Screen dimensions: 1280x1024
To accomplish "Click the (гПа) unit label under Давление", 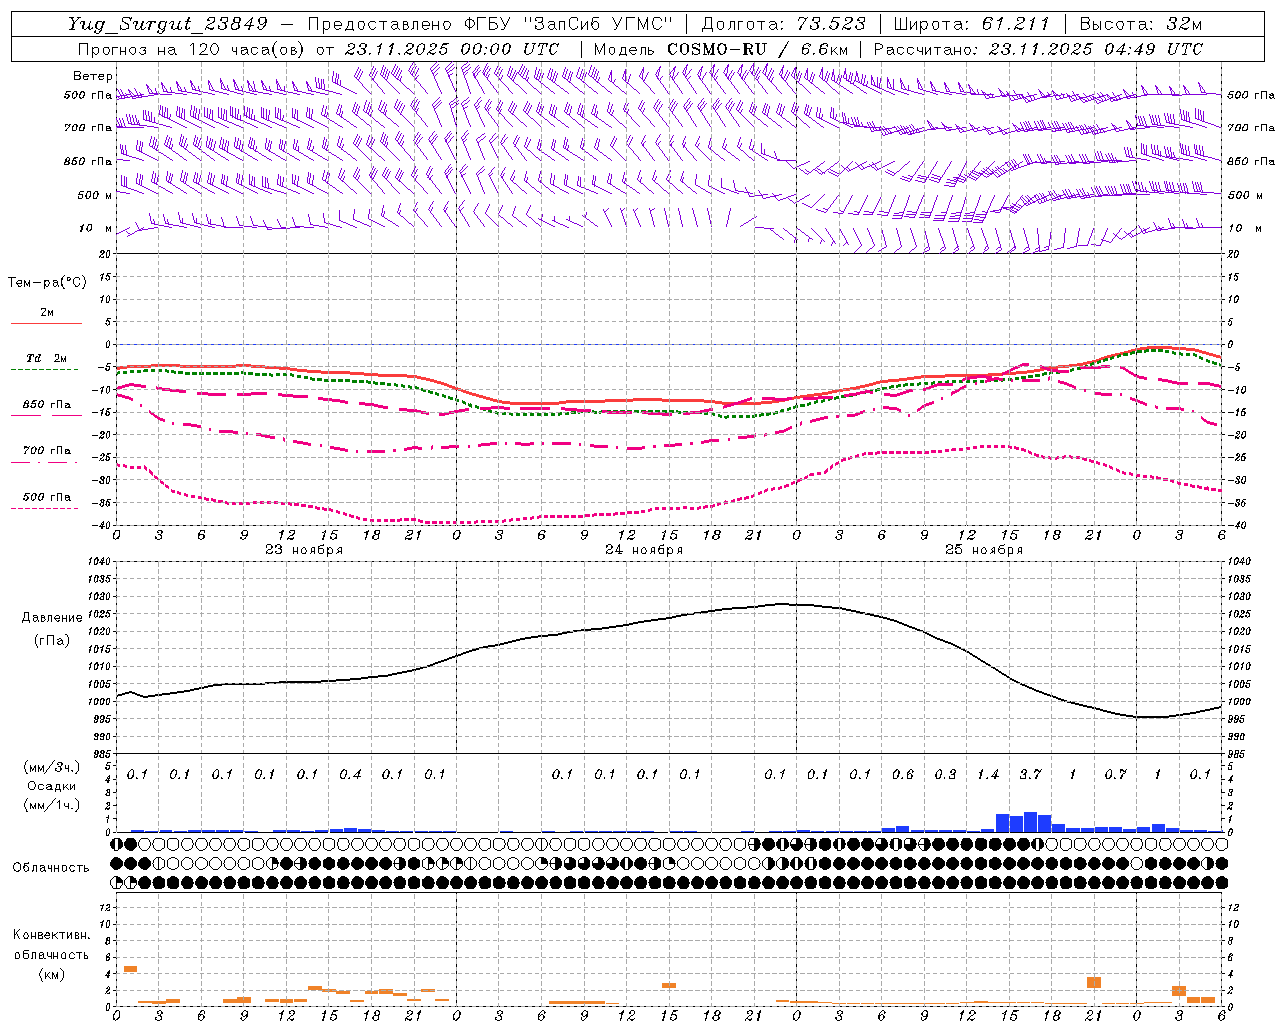I will tap(52, 640).
